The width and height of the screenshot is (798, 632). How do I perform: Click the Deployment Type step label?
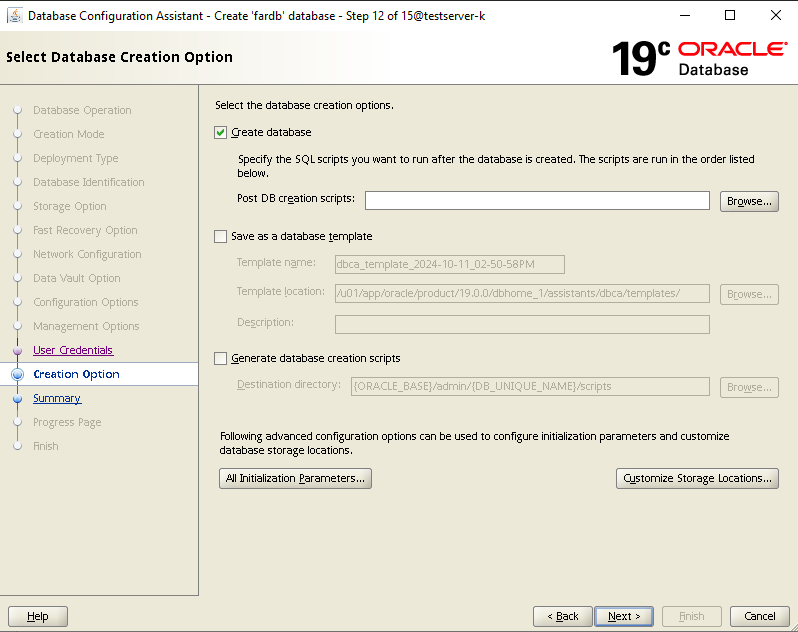[75, 158]
